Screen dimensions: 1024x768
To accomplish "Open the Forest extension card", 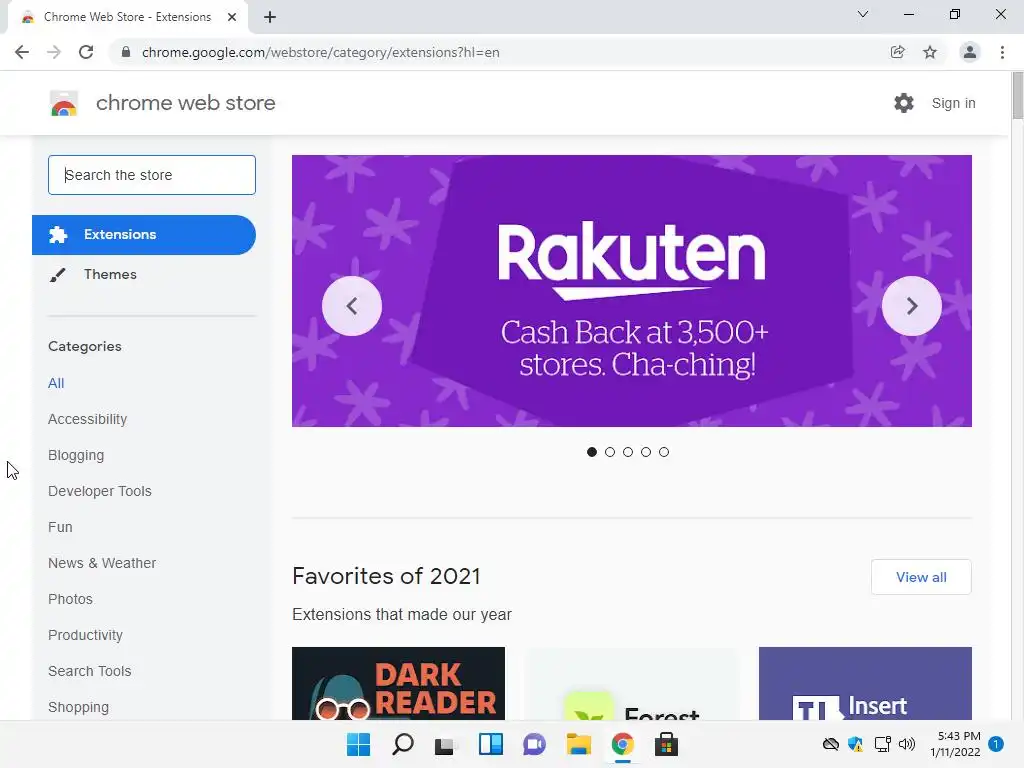I will pyautogui.click(x=632, y=684).
